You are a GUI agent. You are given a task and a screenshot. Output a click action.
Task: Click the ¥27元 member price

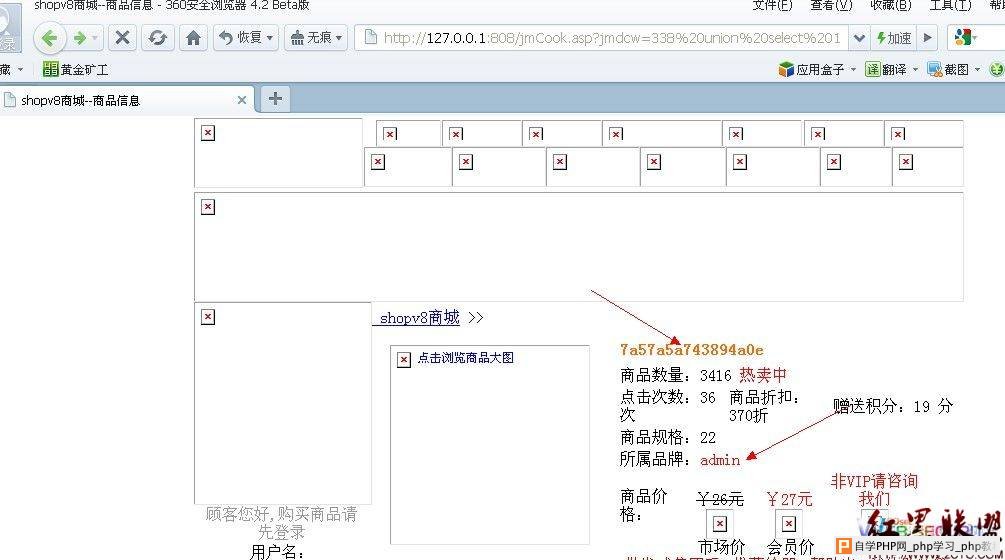coord(789,499)
